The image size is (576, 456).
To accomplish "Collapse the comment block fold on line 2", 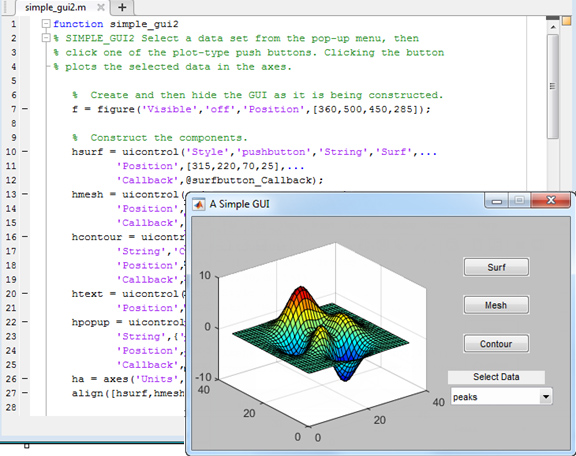I will tap(46, 38).
